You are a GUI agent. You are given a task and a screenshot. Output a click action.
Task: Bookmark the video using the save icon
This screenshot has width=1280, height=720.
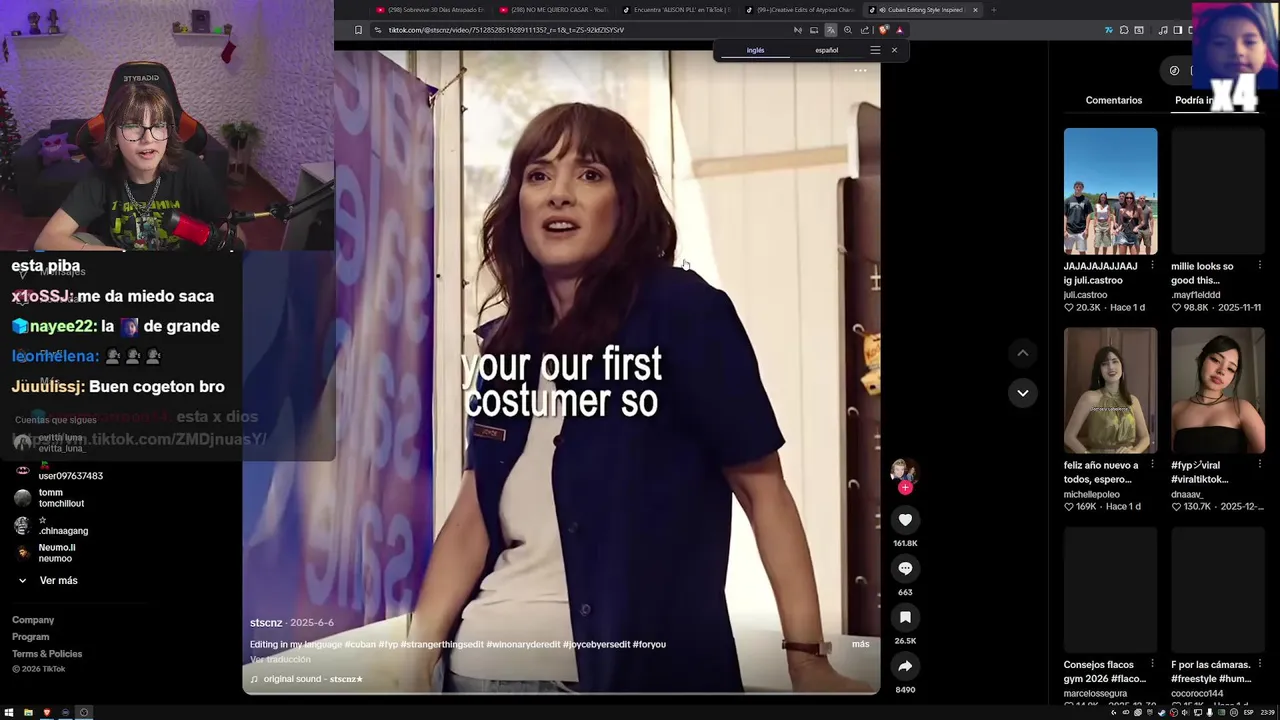coord(905,617)
